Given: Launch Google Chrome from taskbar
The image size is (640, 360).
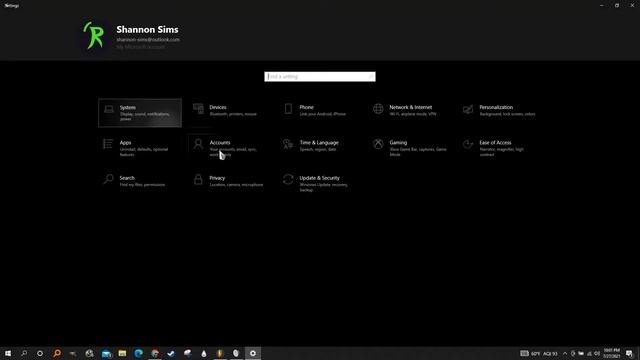Looking at the screenshot, I should coord(155,353).
